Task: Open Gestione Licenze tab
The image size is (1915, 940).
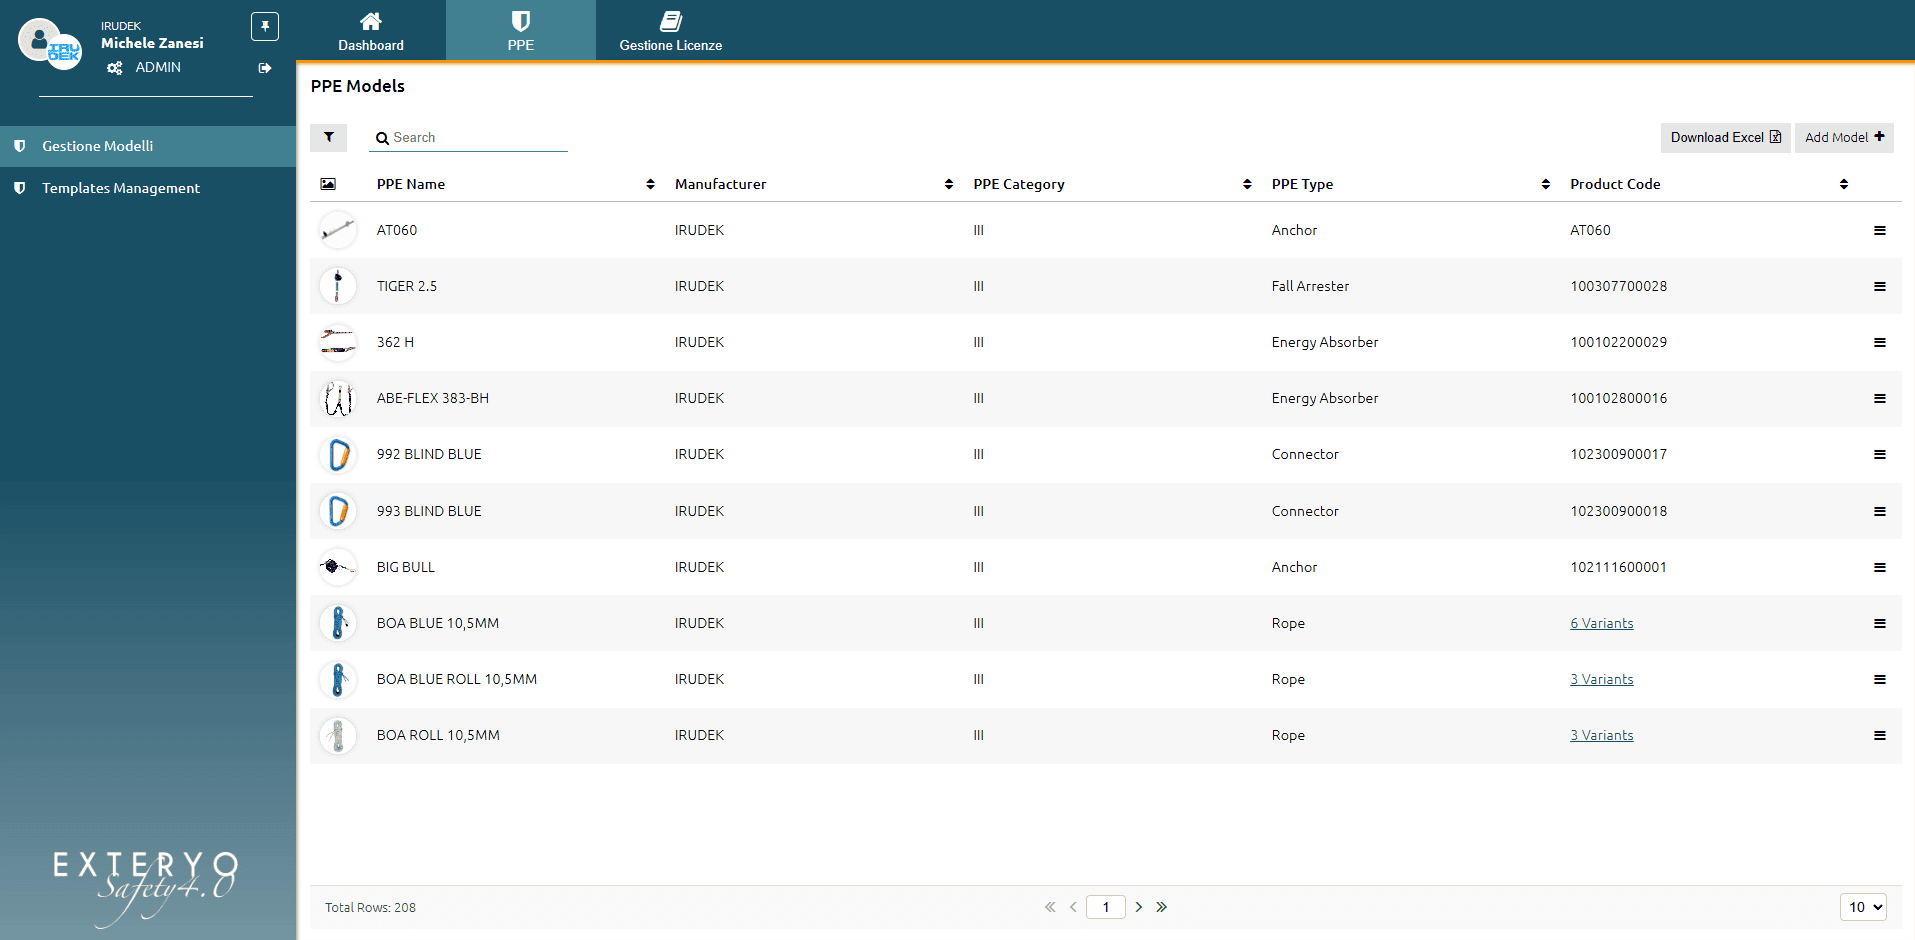Action: coord(671,30)
